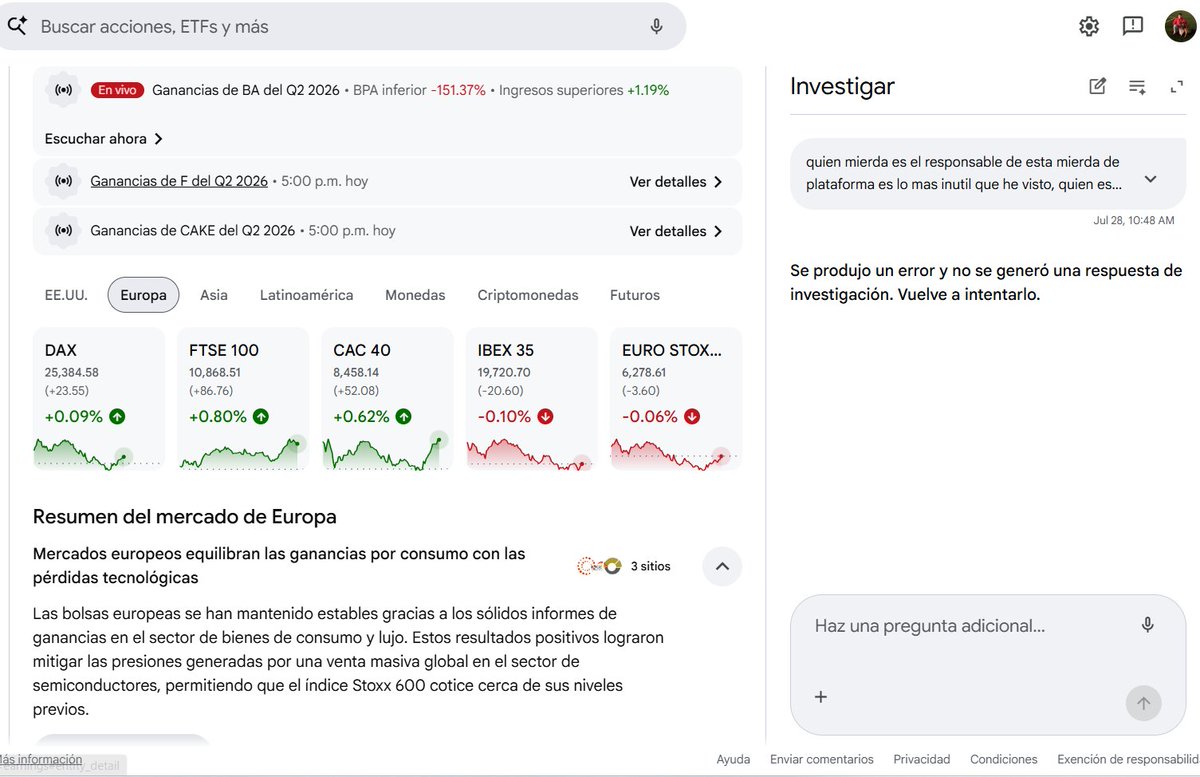The width and height of the screenshot is (1200, 777).
Task: Open 'Ver detalles' for F earnings
Action: 676,182
